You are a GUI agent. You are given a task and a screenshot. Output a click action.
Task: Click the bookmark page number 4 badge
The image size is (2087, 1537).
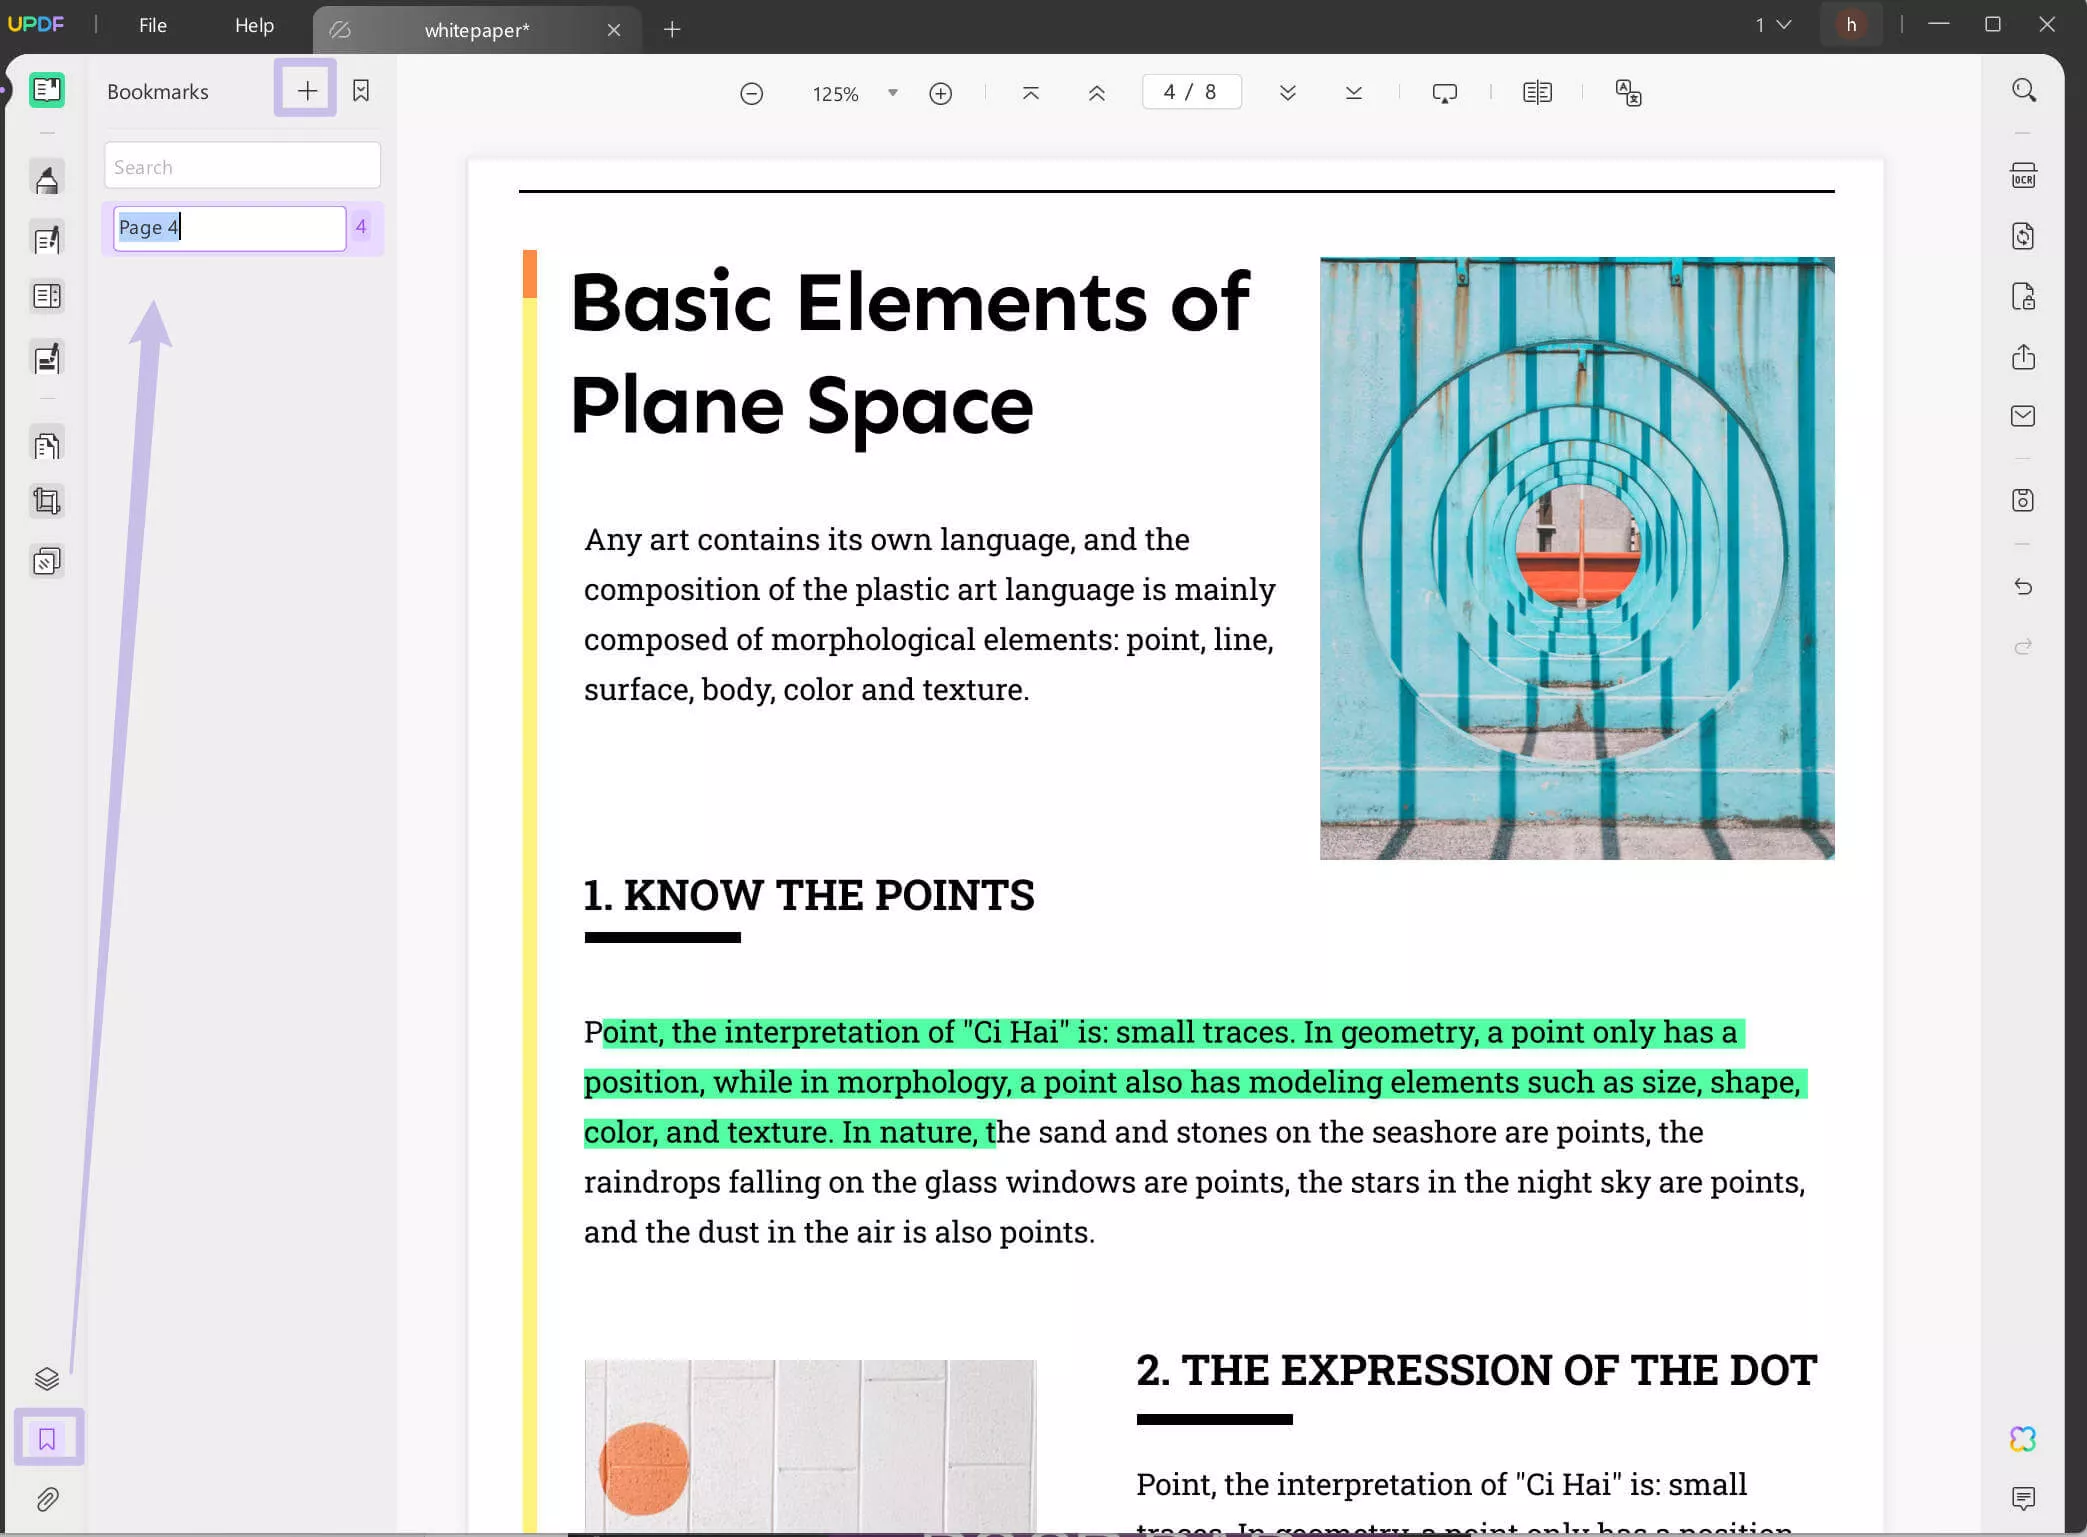pyautogui.click(x=361, y=227)
